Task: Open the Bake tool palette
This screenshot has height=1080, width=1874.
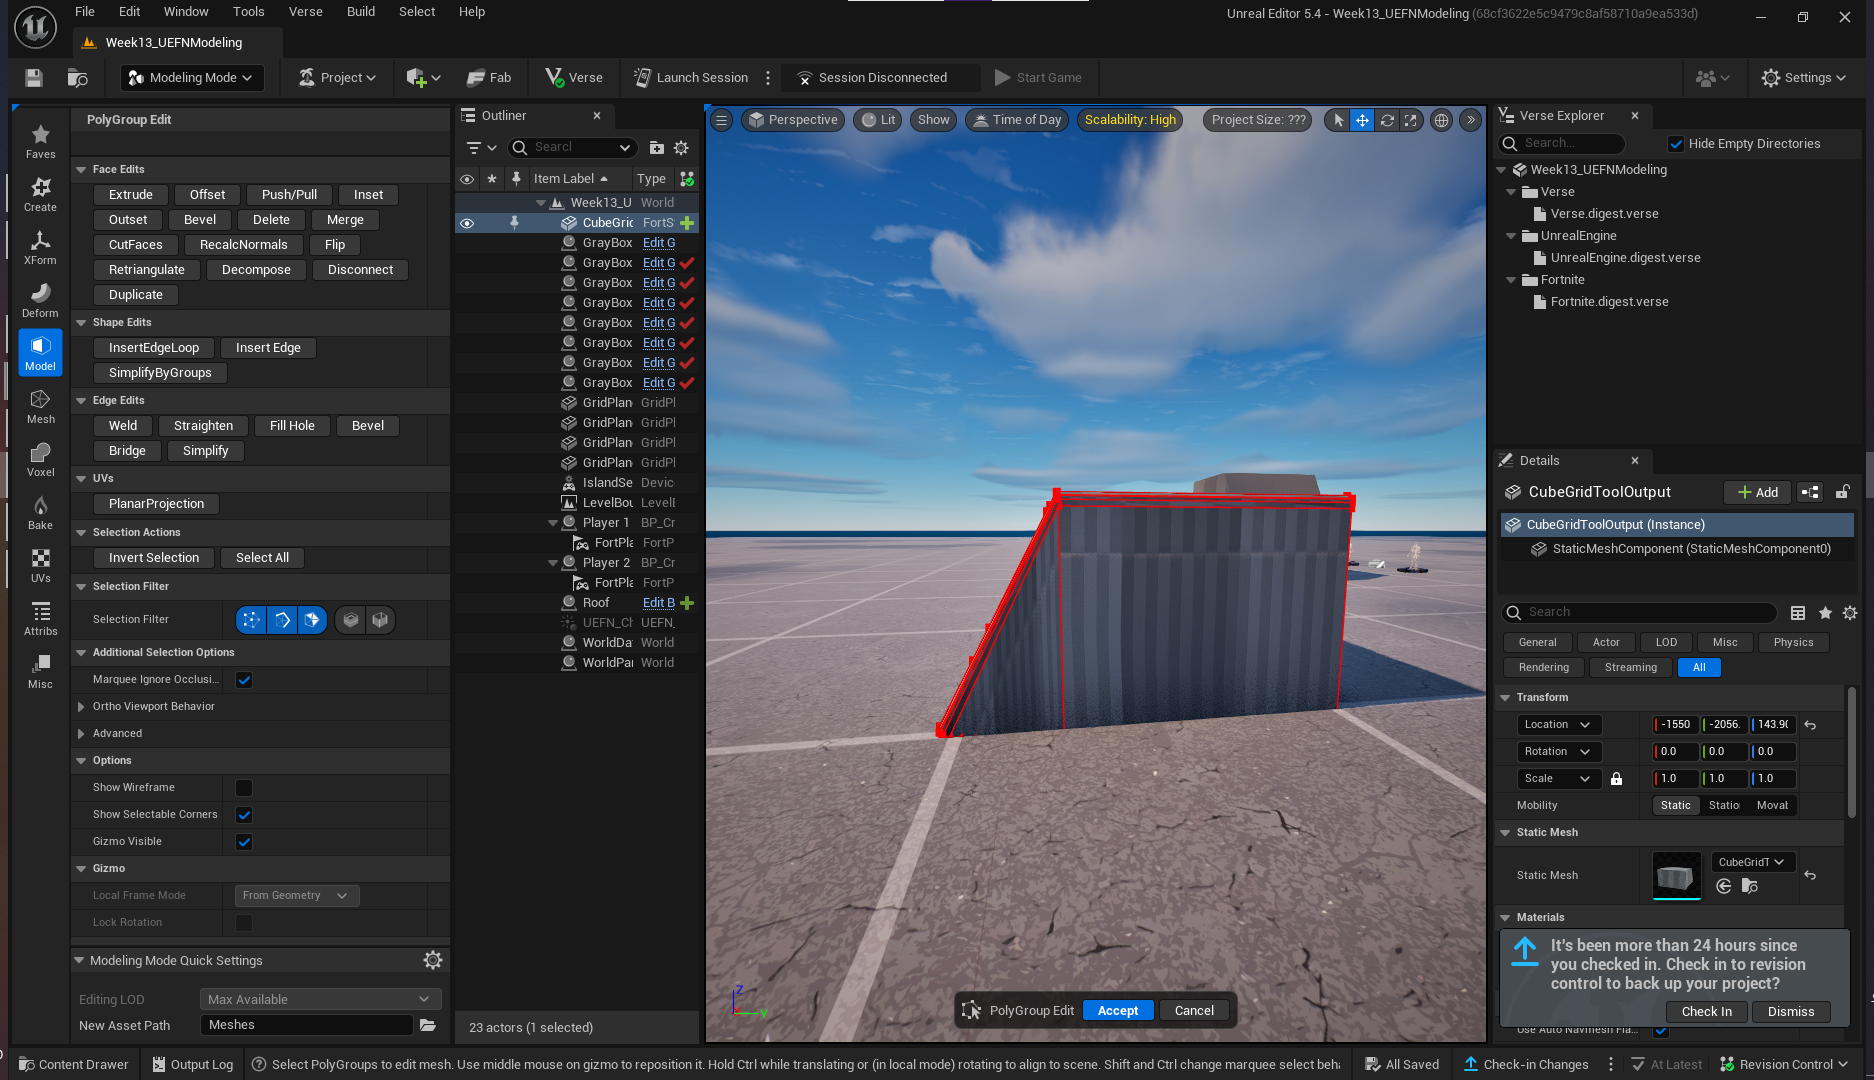Action: pyautogui.click(x=40, y=512)
